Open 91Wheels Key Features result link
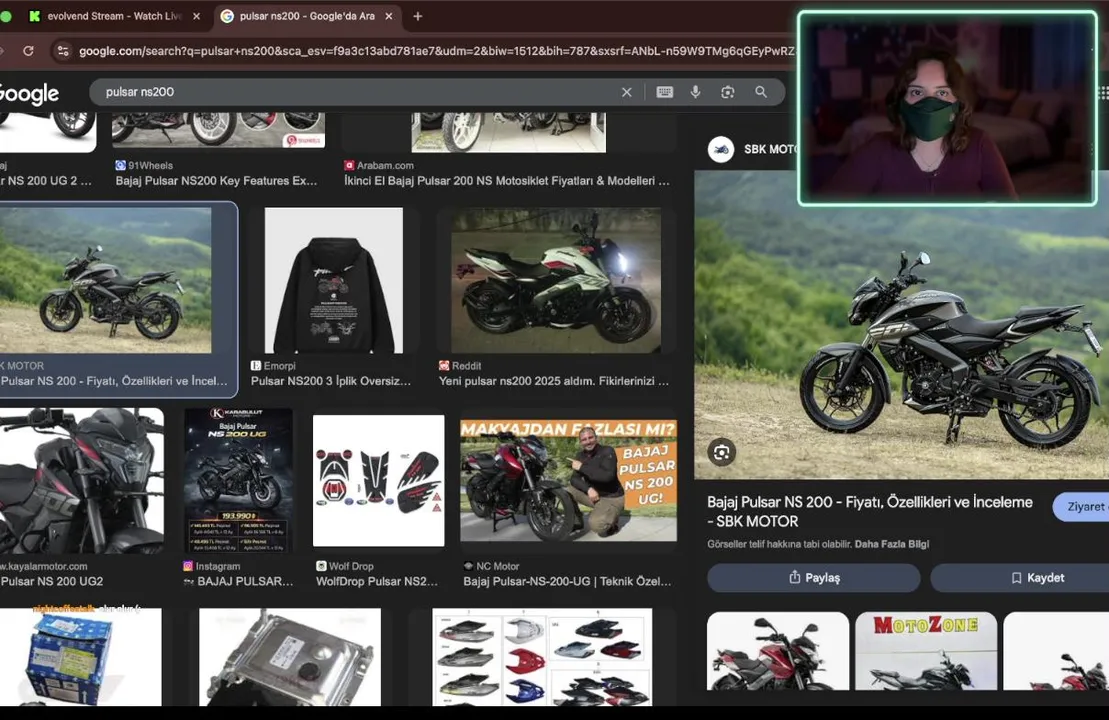The width and height of the screenshot is (1109, 720). [216, 181]
